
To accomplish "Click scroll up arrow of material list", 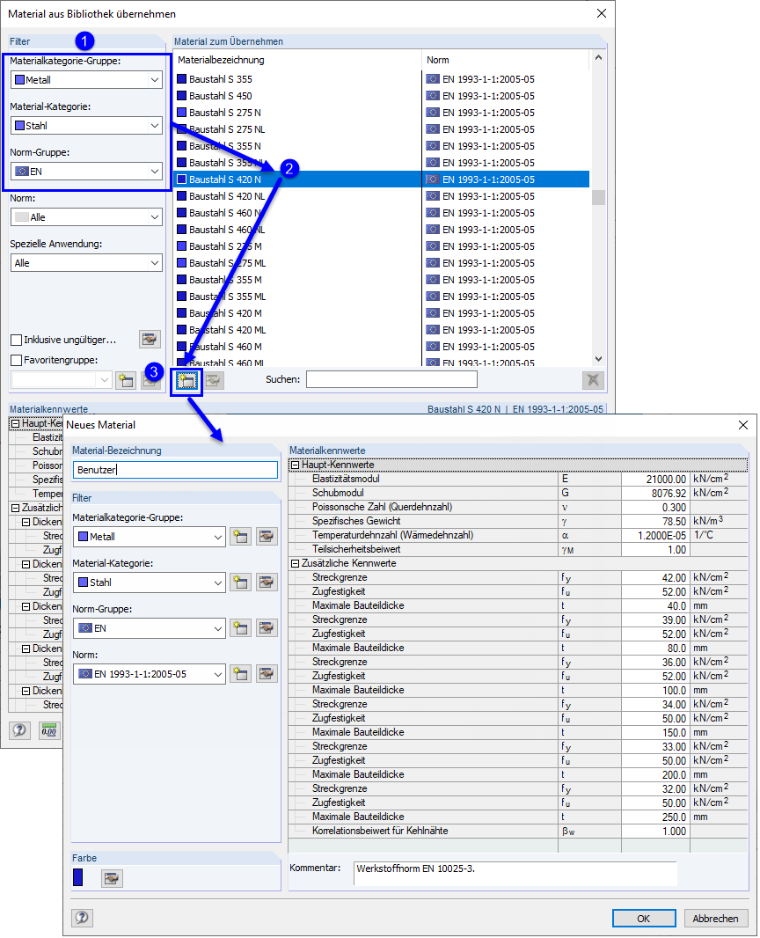I will (x=598, y=59).
